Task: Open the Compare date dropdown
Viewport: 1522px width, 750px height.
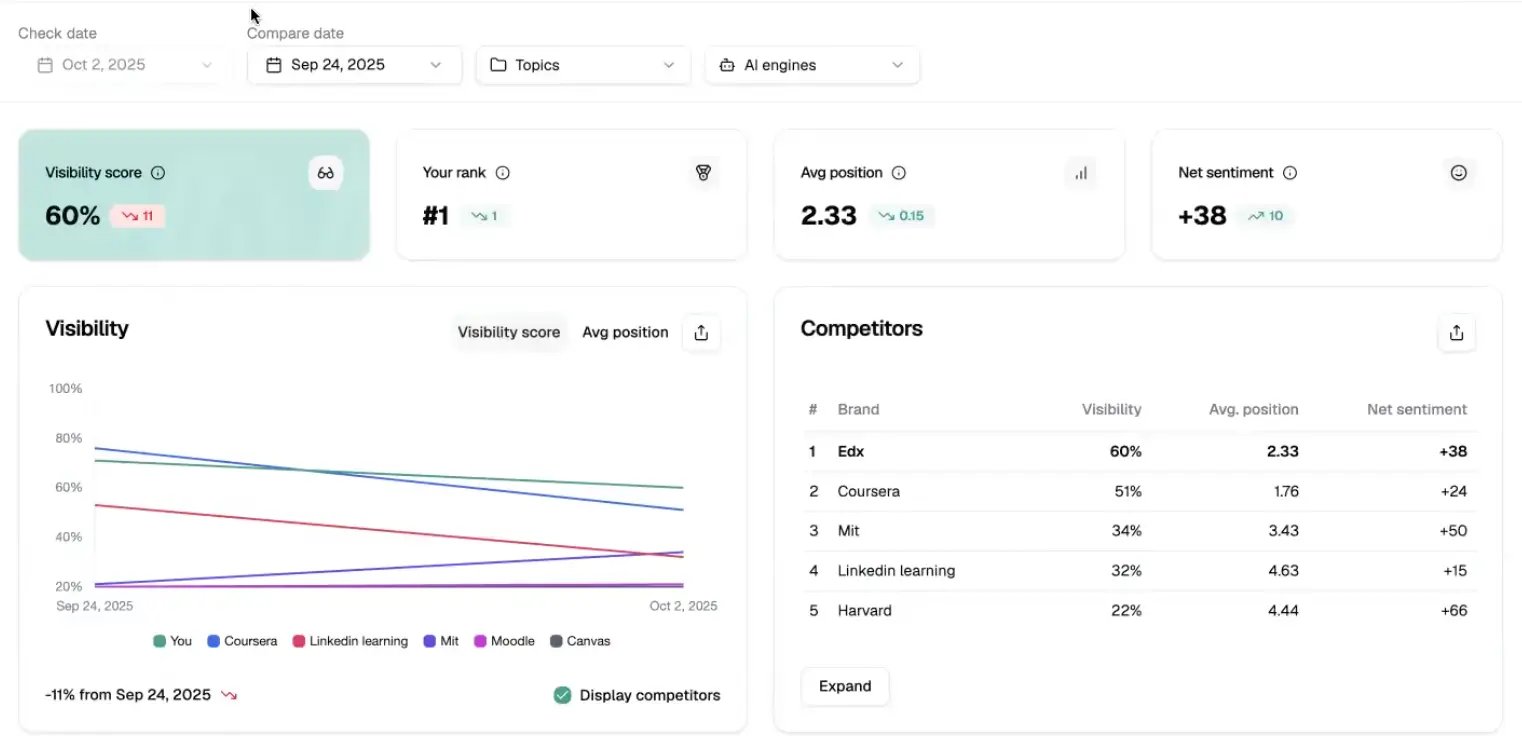Action: tap(354, 65)
